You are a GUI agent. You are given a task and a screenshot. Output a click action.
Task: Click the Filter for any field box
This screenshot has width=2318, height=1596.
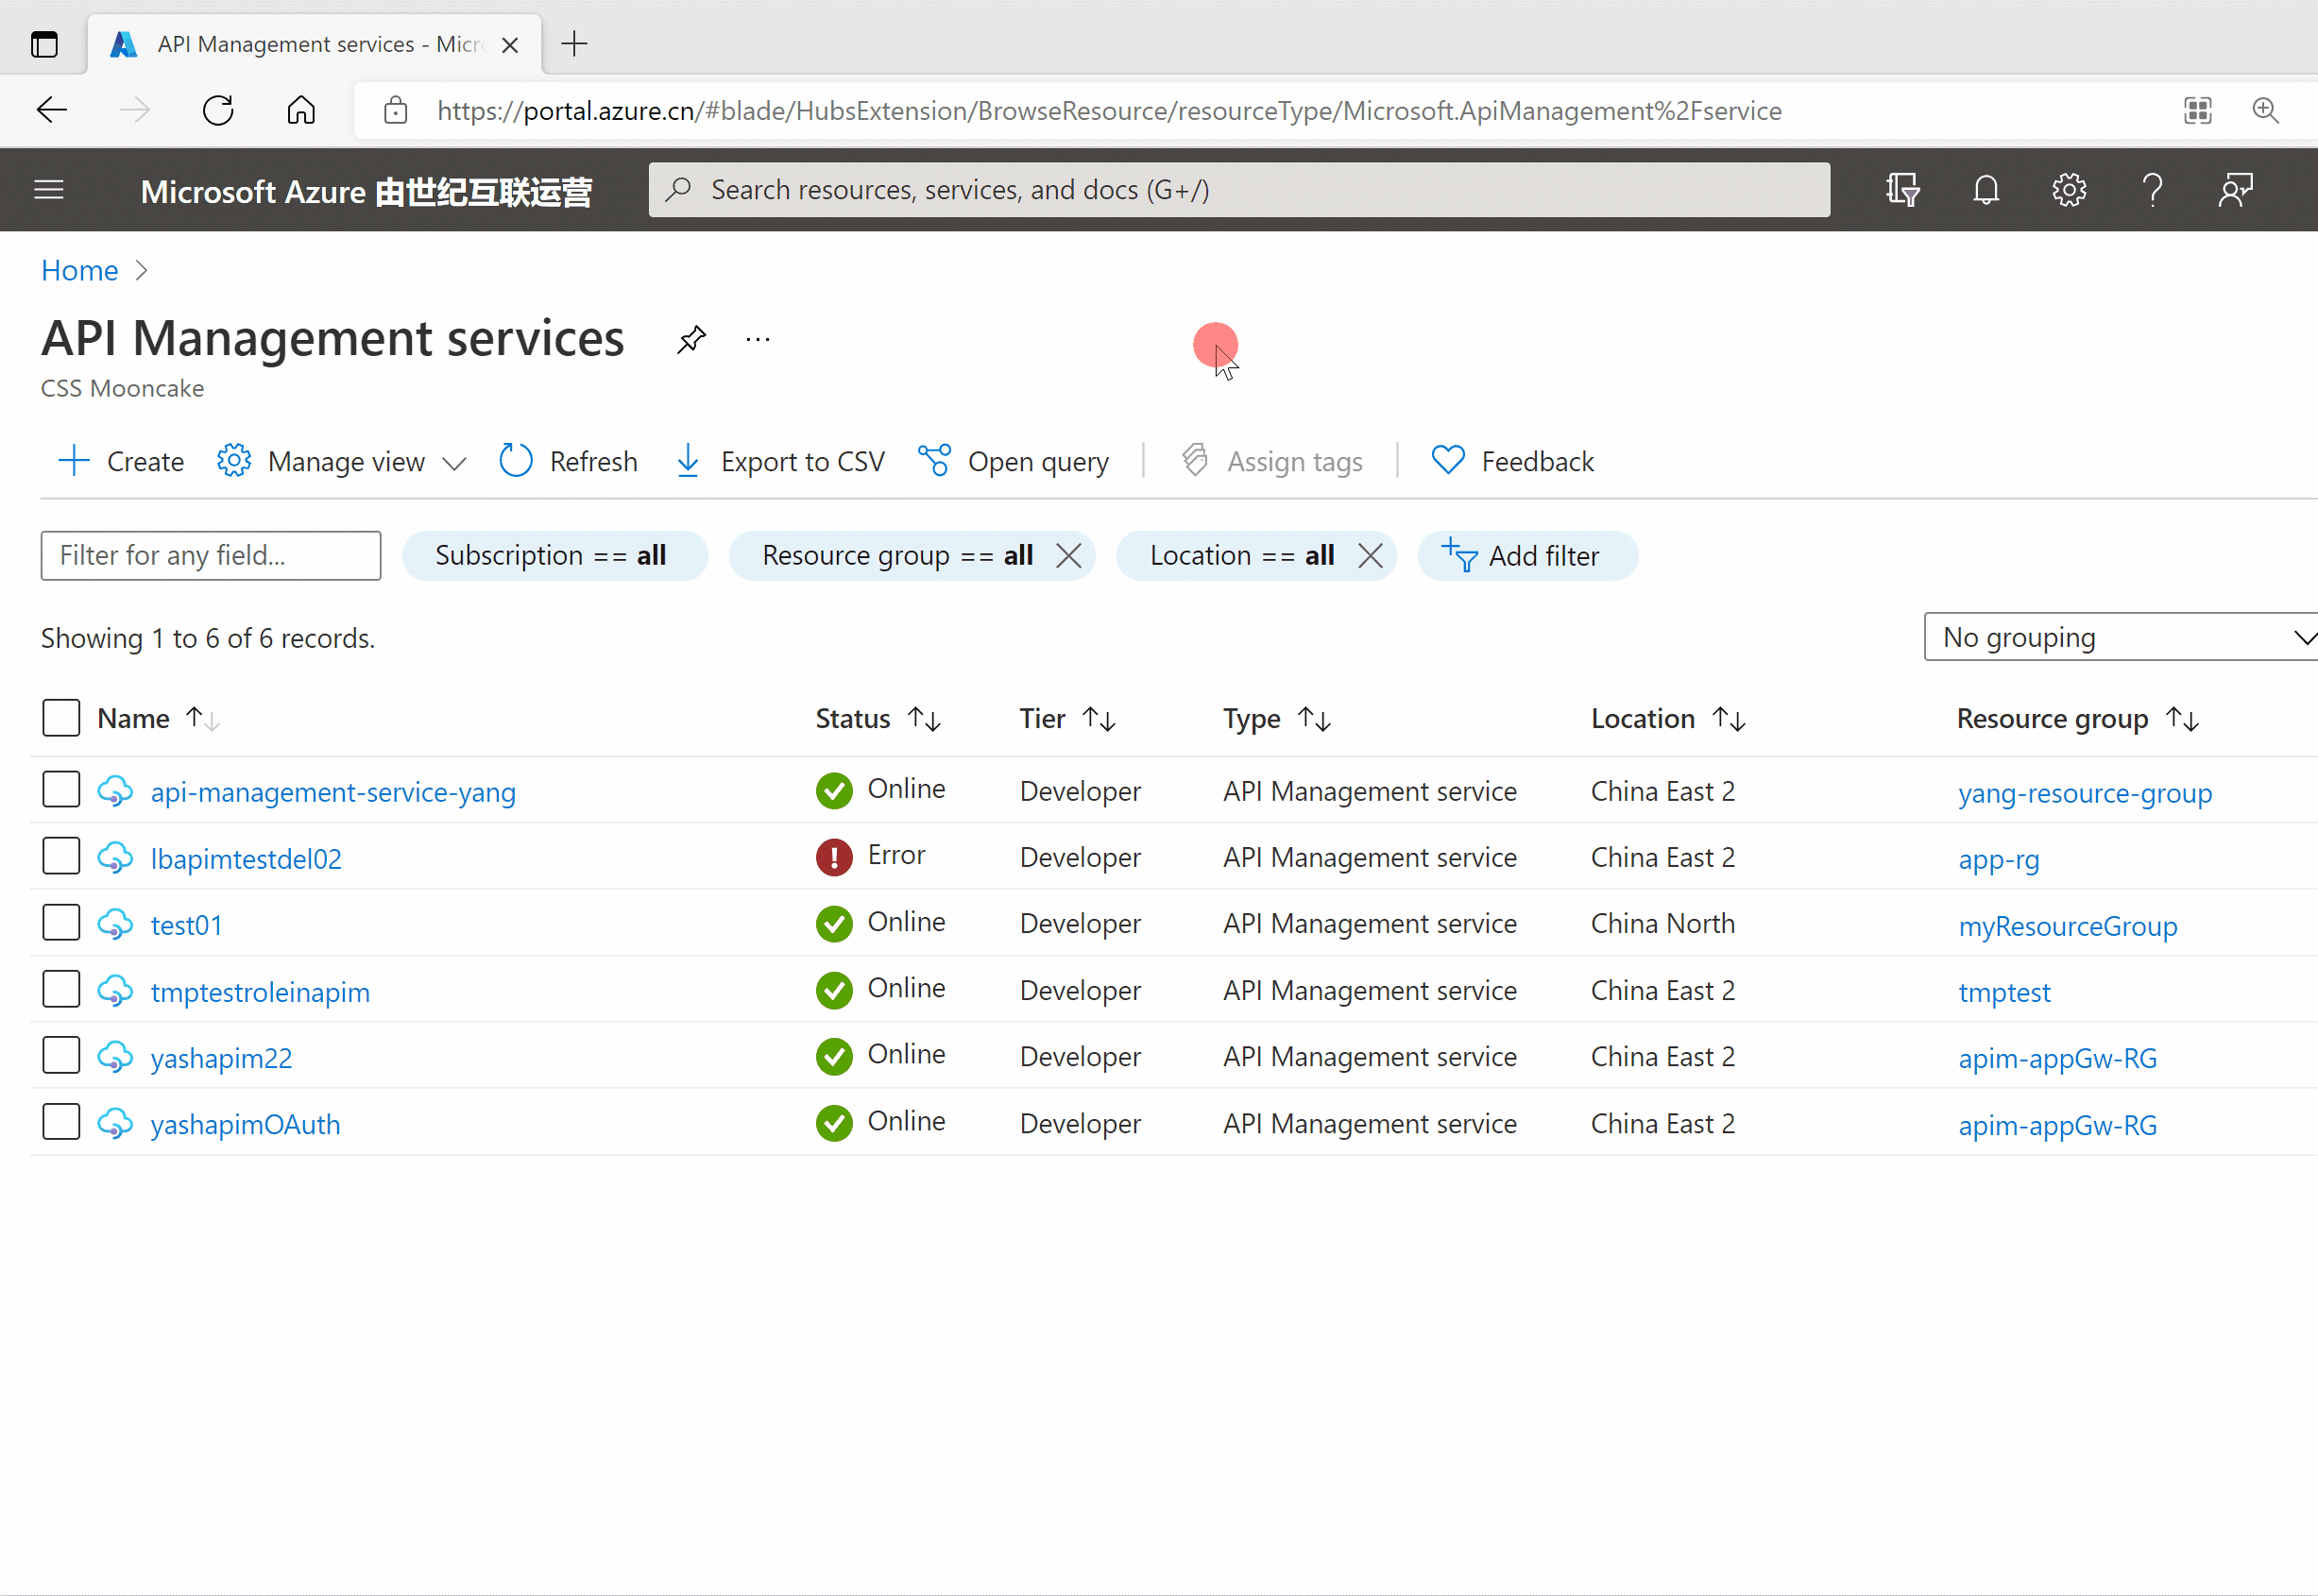211,556
